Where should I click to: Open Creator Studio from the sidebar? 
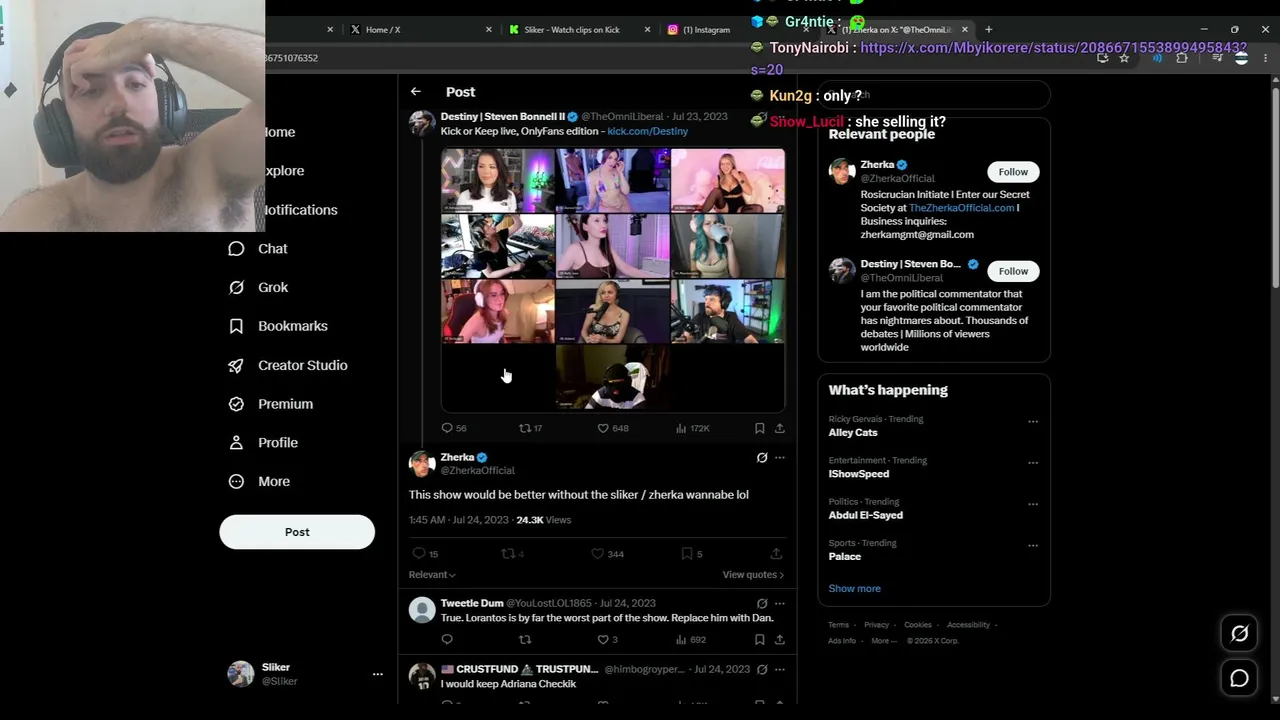303,365
